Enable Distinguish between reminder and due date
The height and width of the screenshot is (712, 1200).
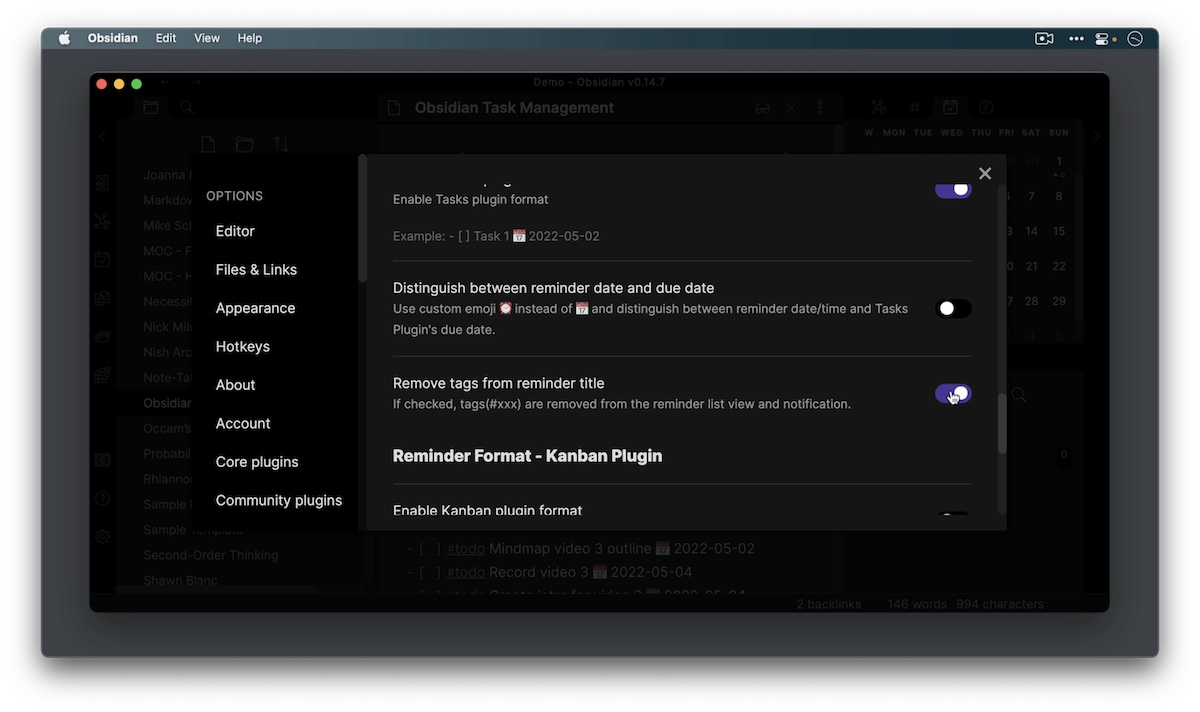click(953, 309)
